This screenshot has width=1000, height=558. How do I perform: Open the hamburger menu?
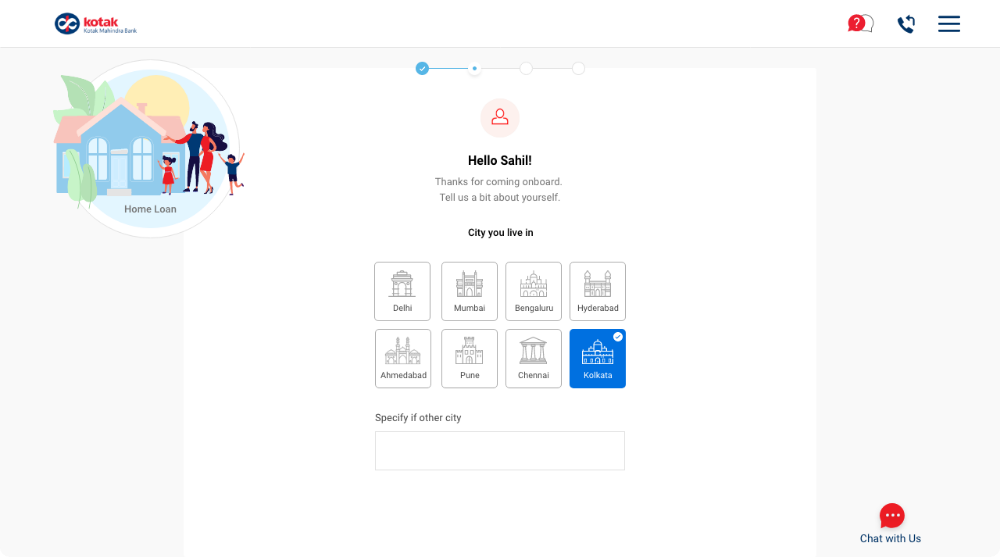click(949, 24)
